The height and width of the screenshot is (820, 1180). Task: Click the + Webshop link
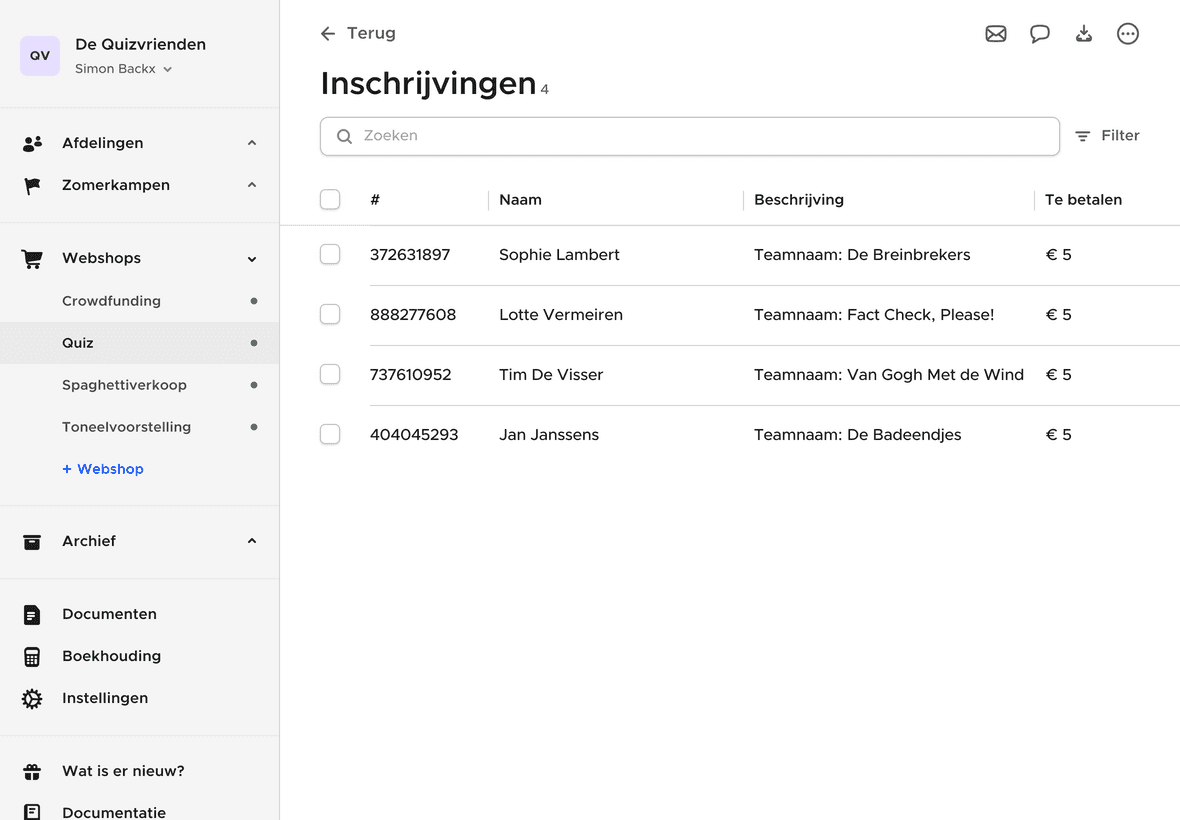click(103, 469)
